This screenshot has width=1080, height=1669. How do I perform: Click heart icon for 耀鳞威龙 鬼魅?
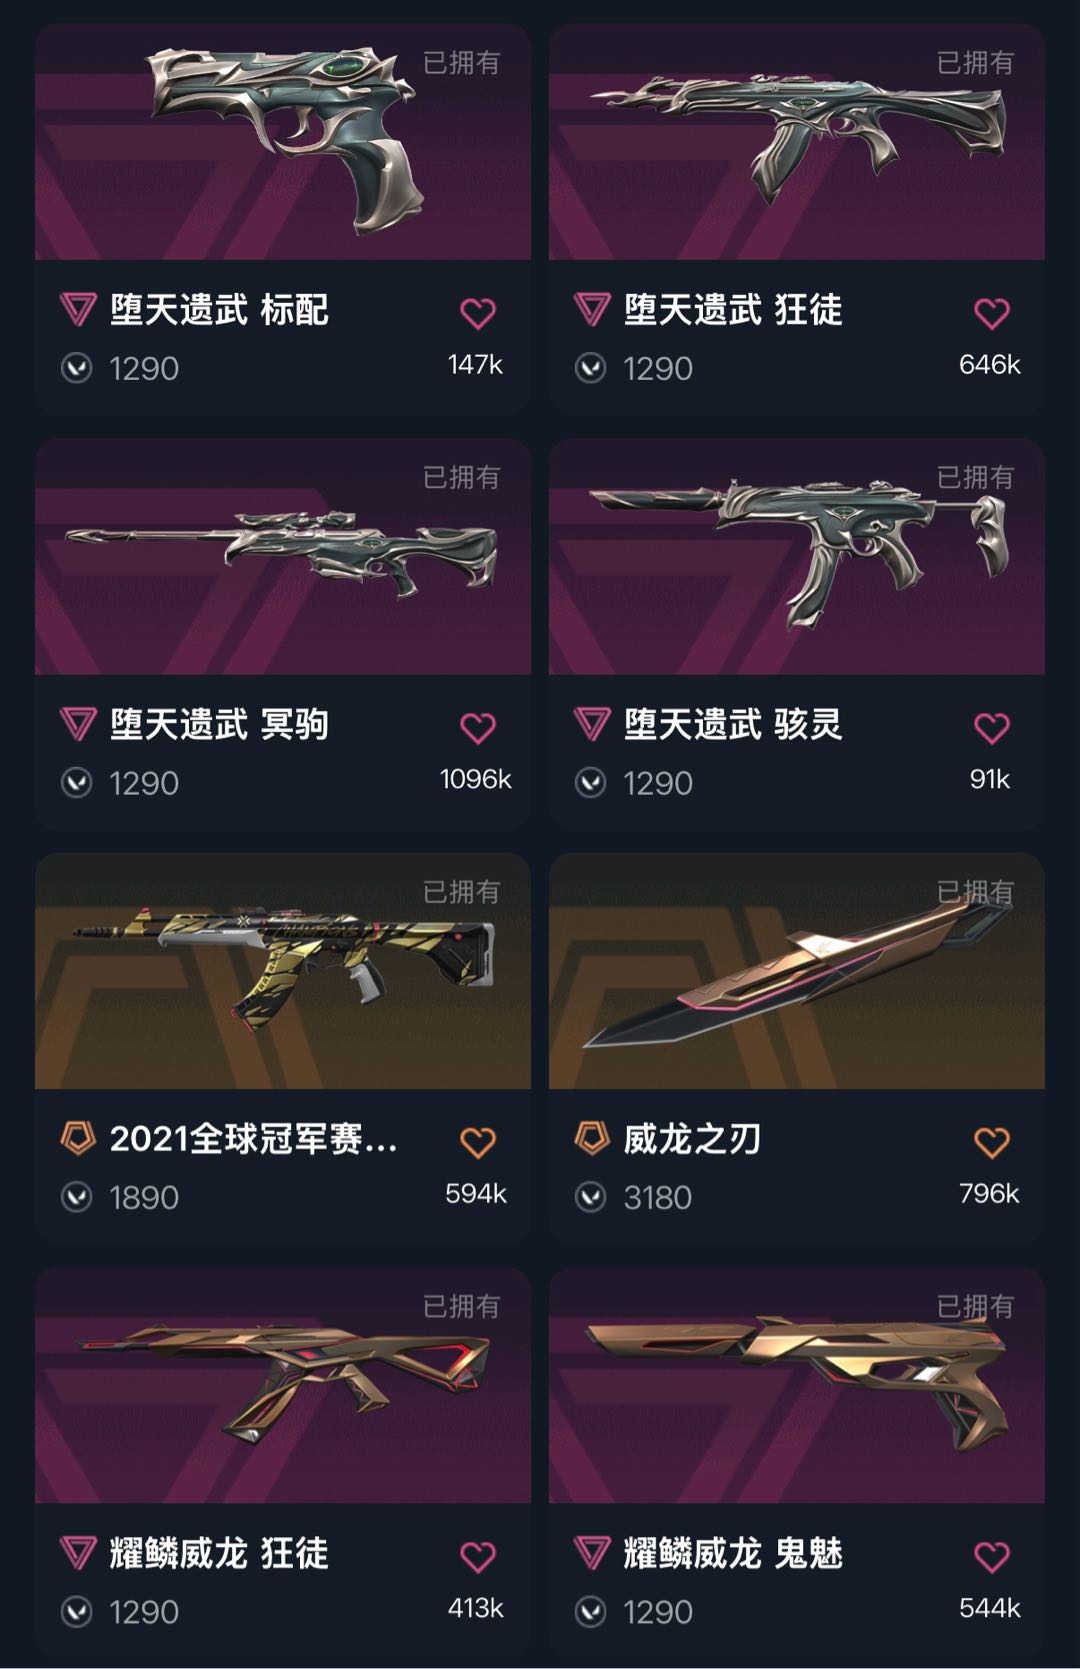coord(992,1557)
